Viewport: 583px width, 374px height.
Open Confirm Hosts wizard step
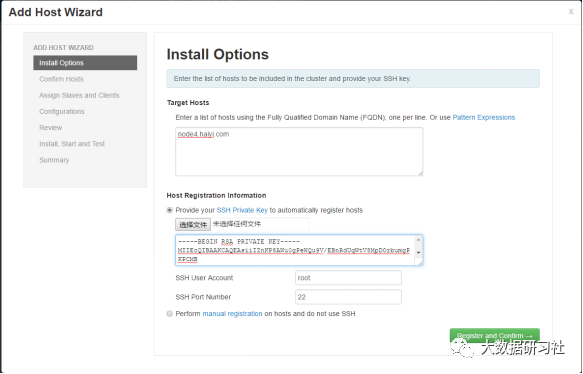(61, 79)
